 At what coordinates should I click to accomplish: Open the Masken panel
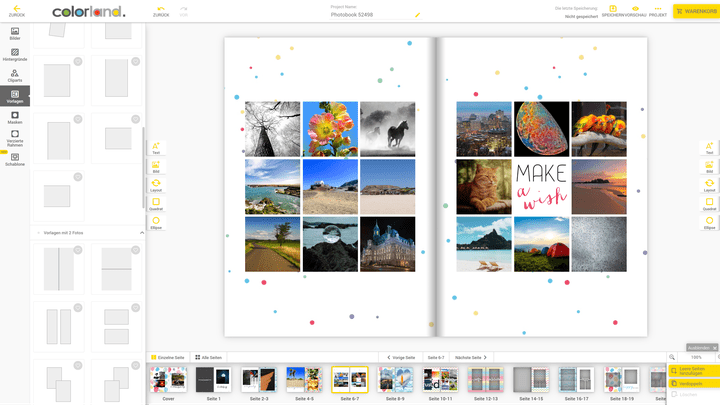coord(15,118)
